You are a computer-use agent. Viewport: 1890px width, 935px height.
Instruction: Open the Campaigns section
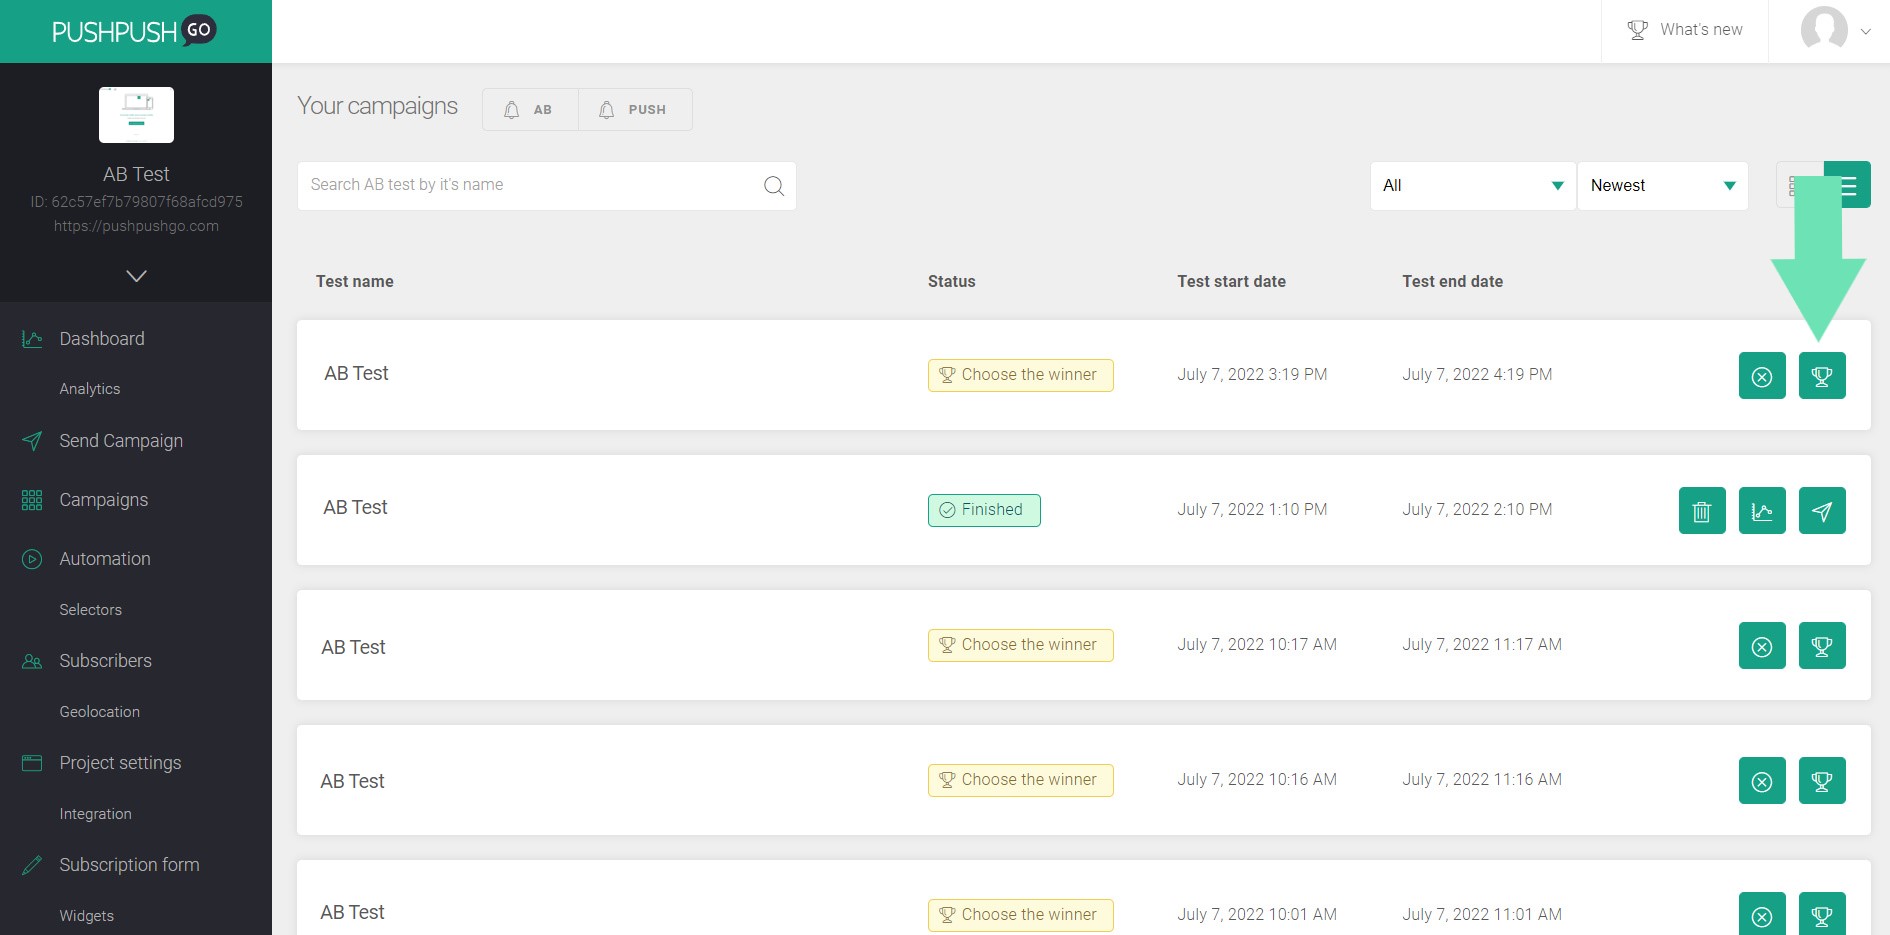coord(104,500)
